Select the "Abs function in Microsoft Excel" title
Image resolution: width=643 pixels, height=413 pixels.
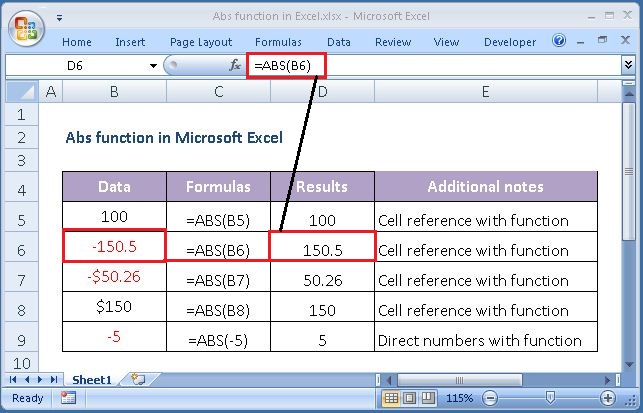pos(174,137)
